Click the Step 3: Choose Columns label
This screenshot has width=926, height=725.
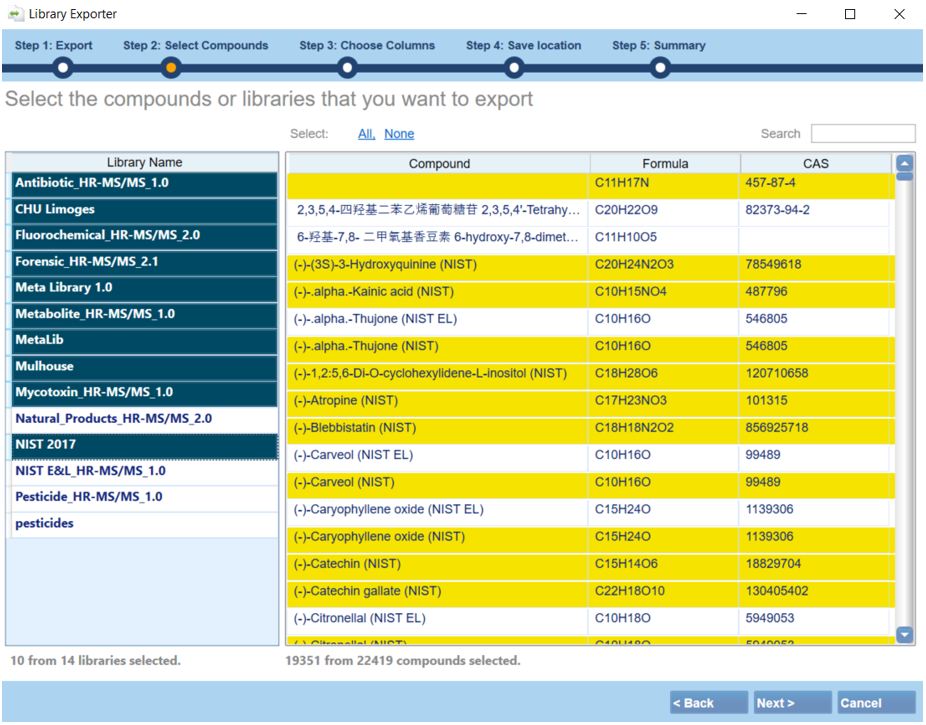367,45
